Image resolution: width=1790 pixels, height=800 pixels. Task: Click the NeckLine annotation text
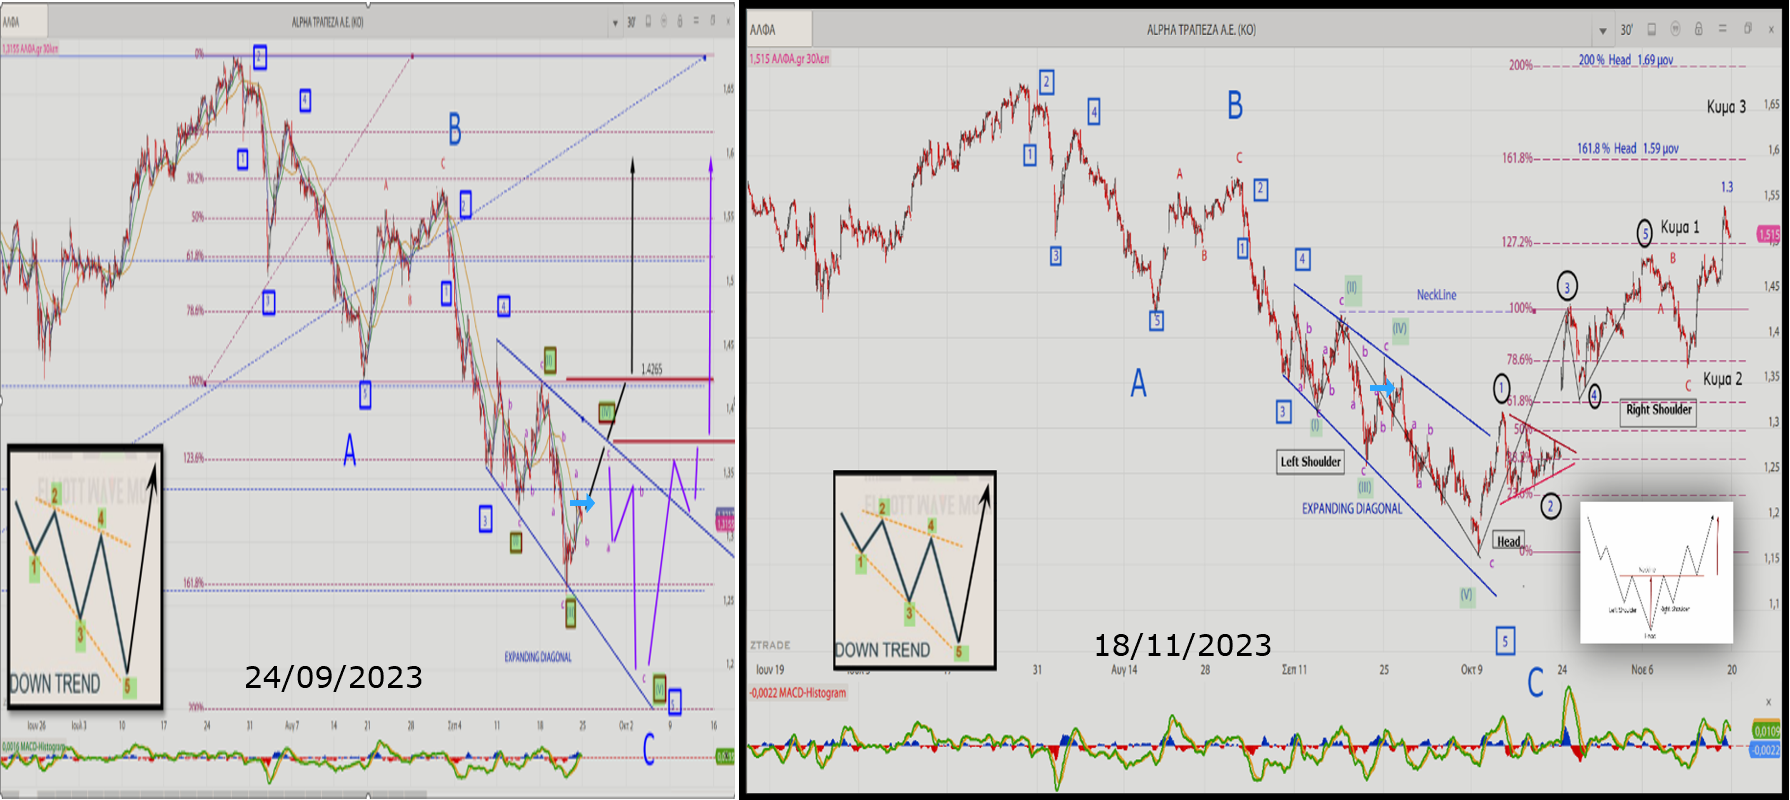pos(1436,295)
